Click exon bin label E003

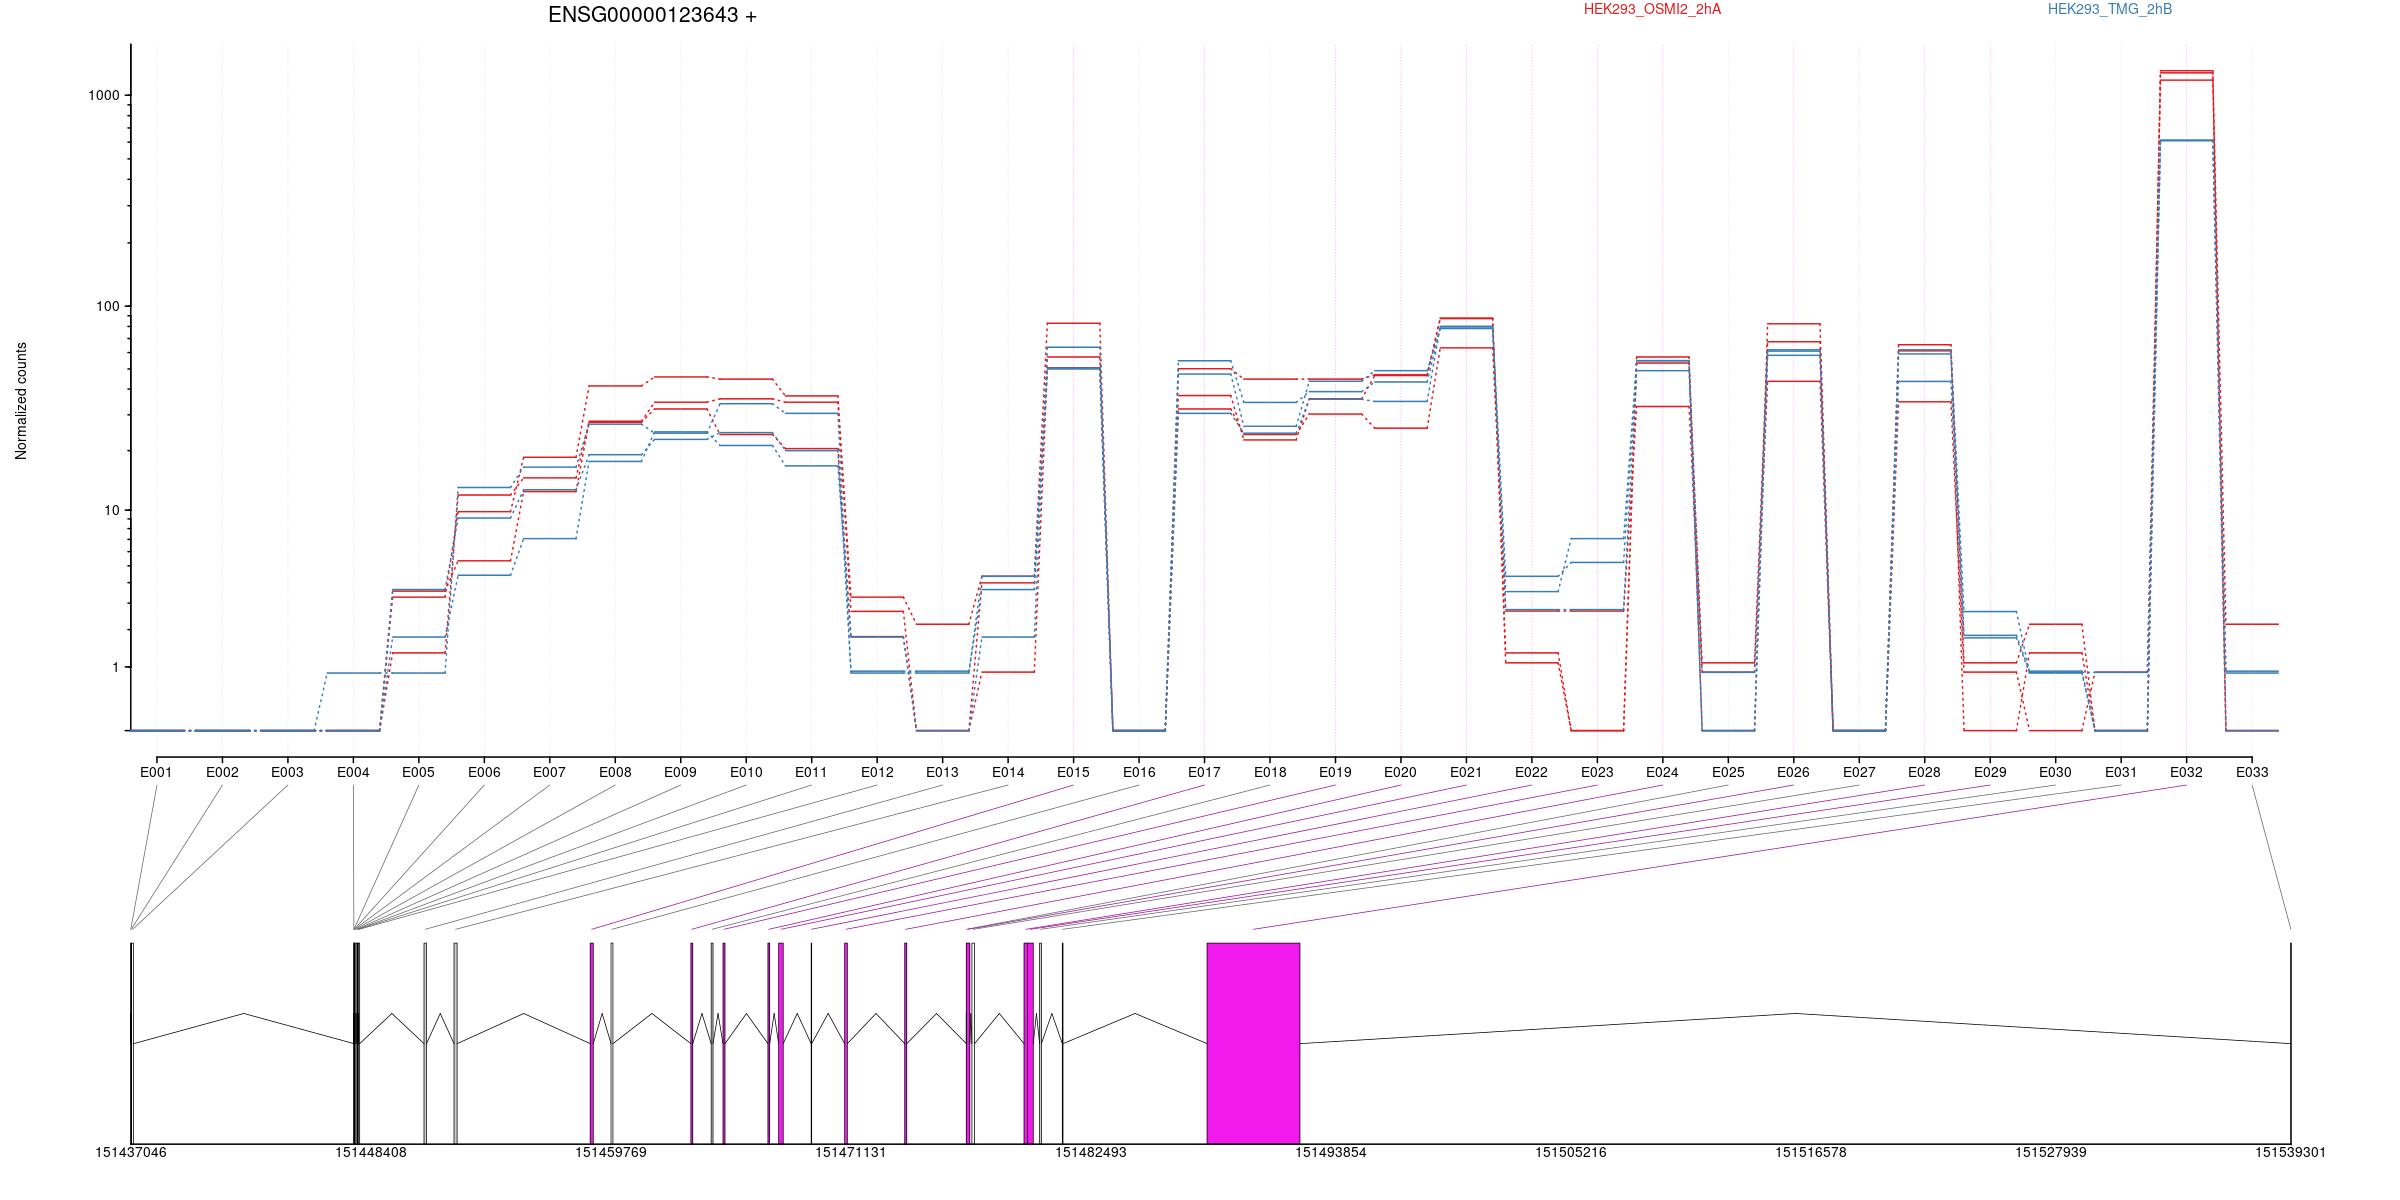pos(287,772)
